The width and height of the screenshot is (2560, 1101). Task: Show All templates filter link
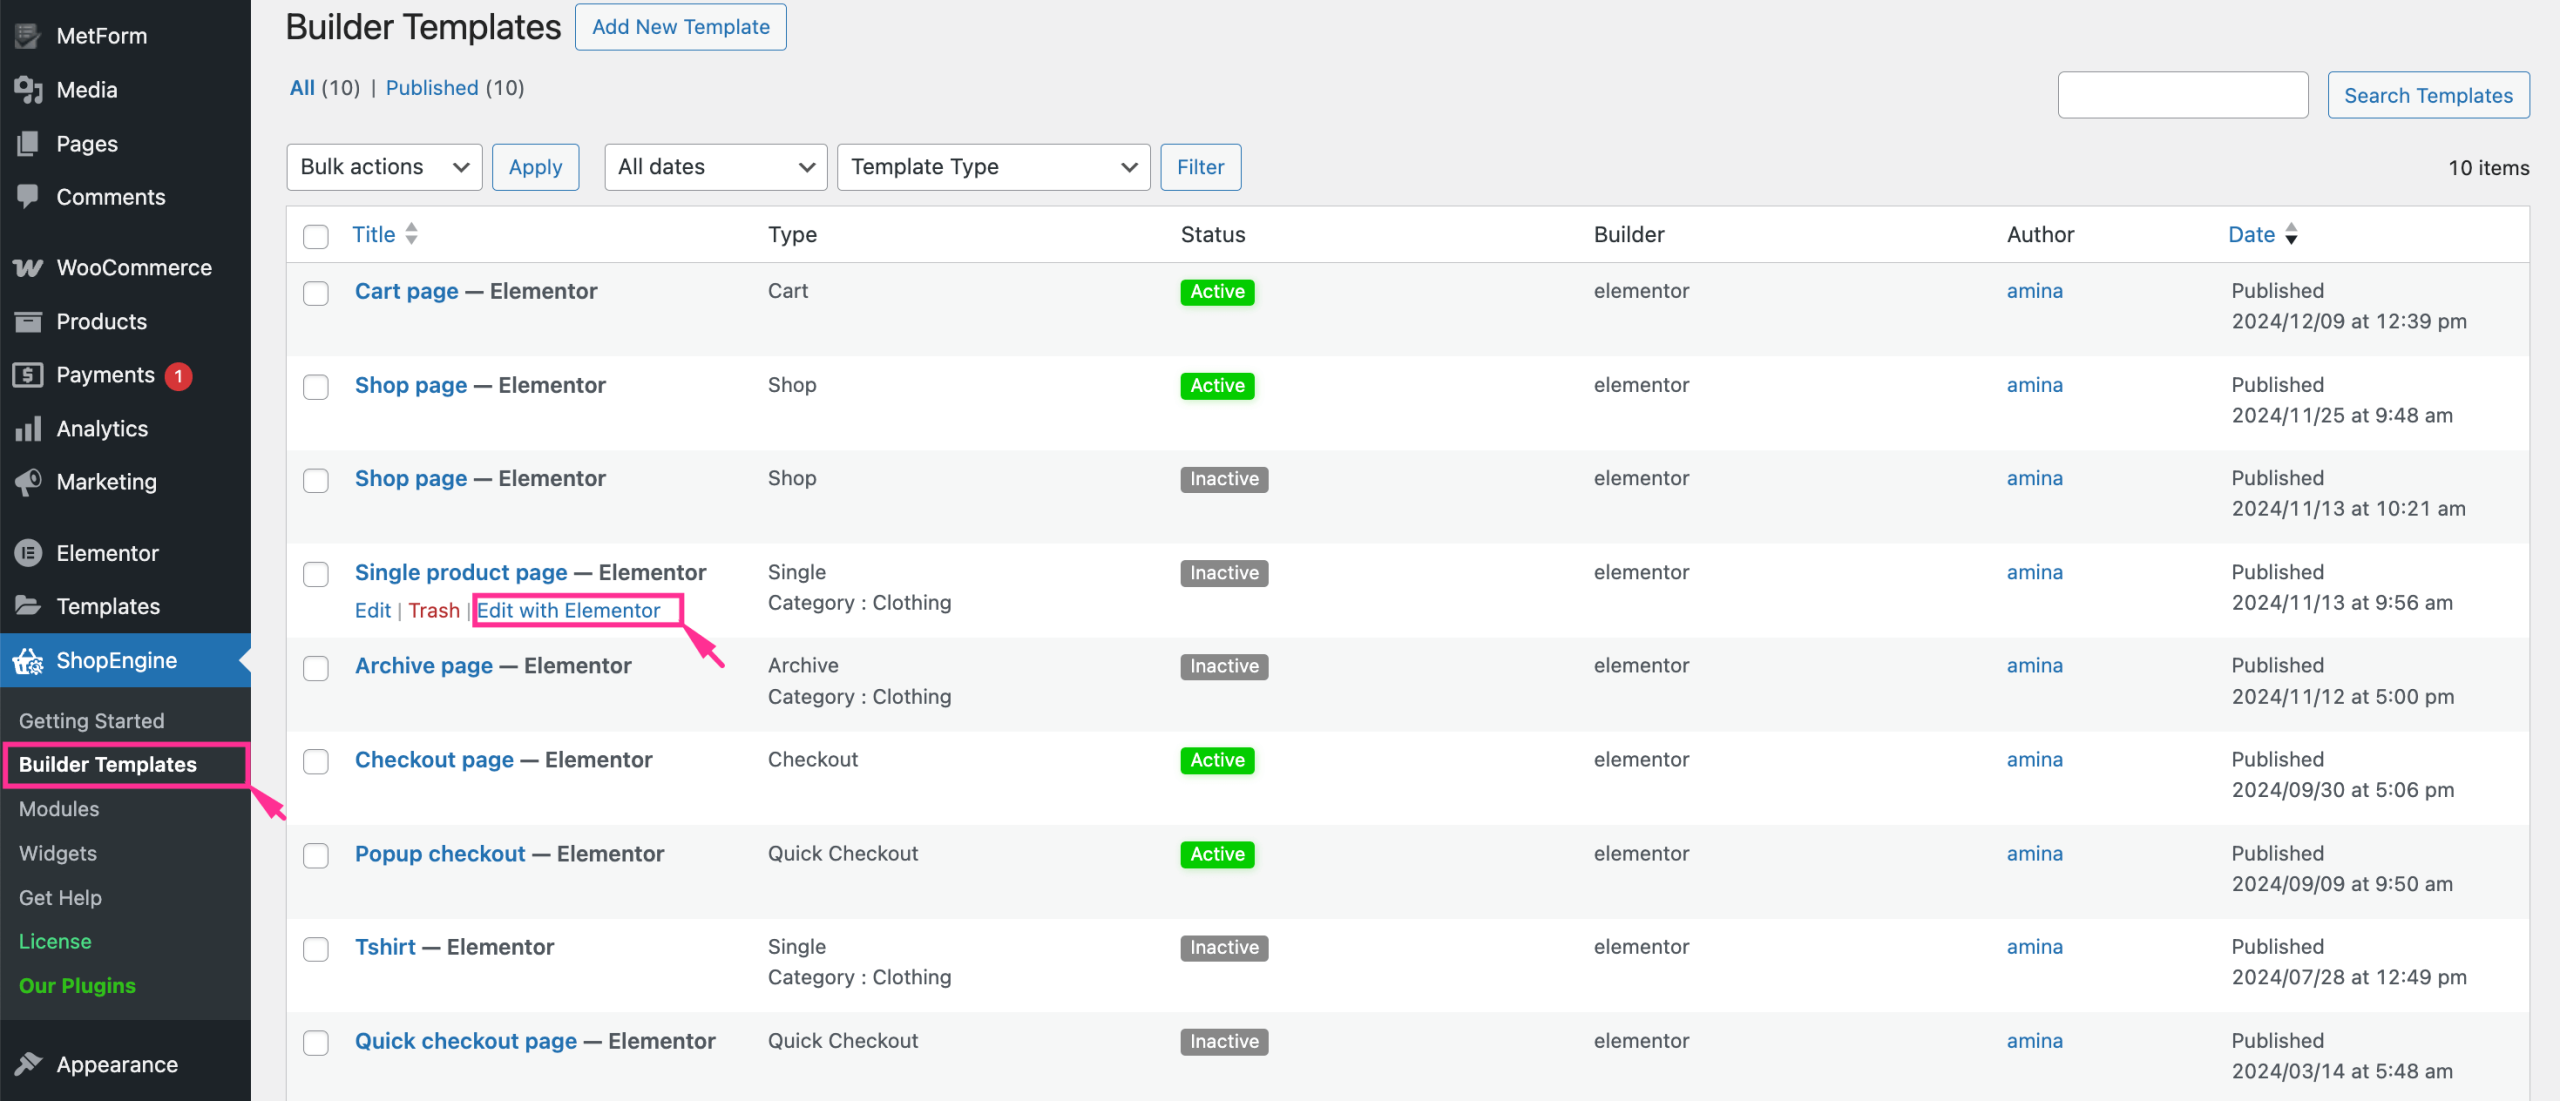[302, 88]
